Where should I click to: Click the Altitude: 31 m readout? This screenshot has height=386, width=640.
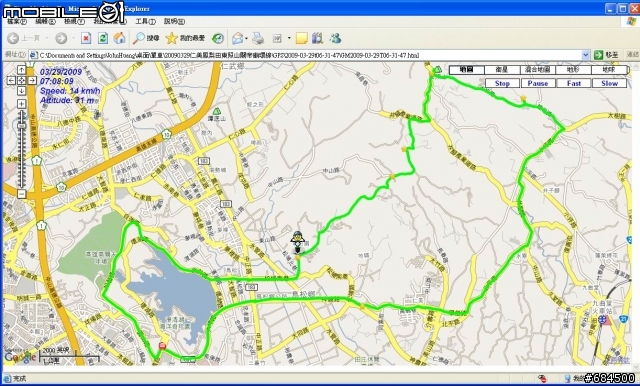click(x=67, y=100)
